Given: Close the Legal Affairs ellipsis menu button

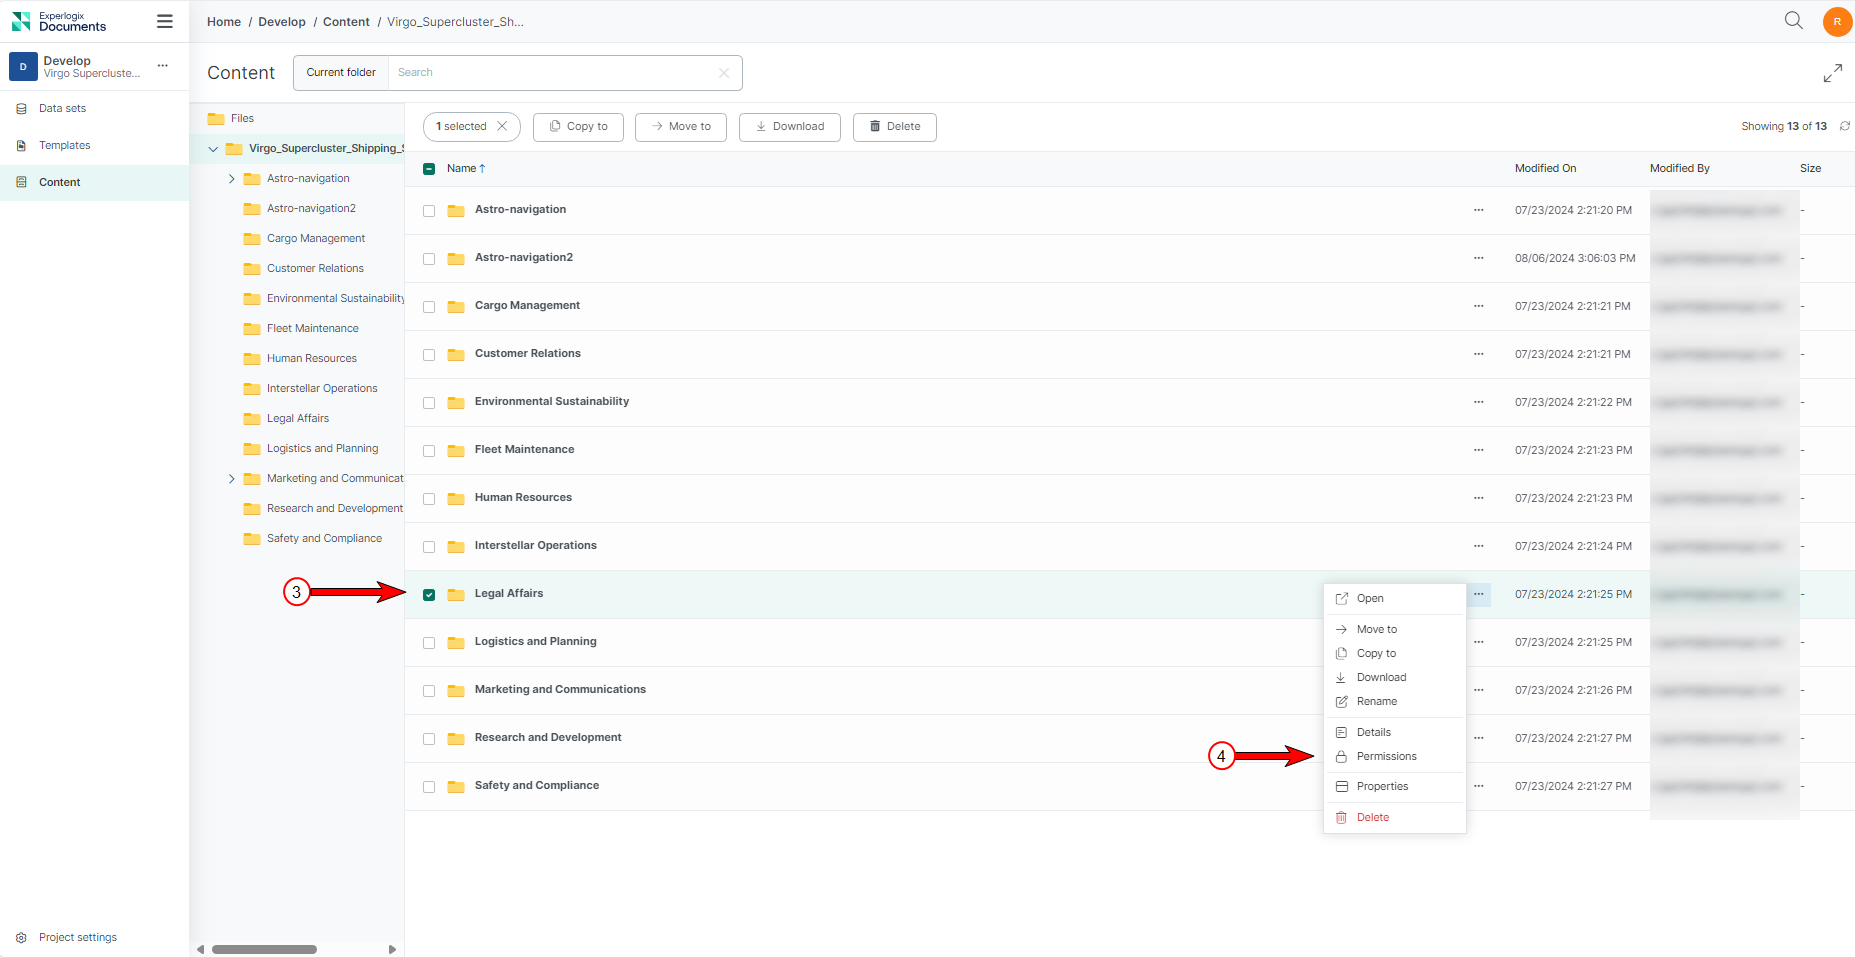Looking at the screenshot, I should point(1478,594).
